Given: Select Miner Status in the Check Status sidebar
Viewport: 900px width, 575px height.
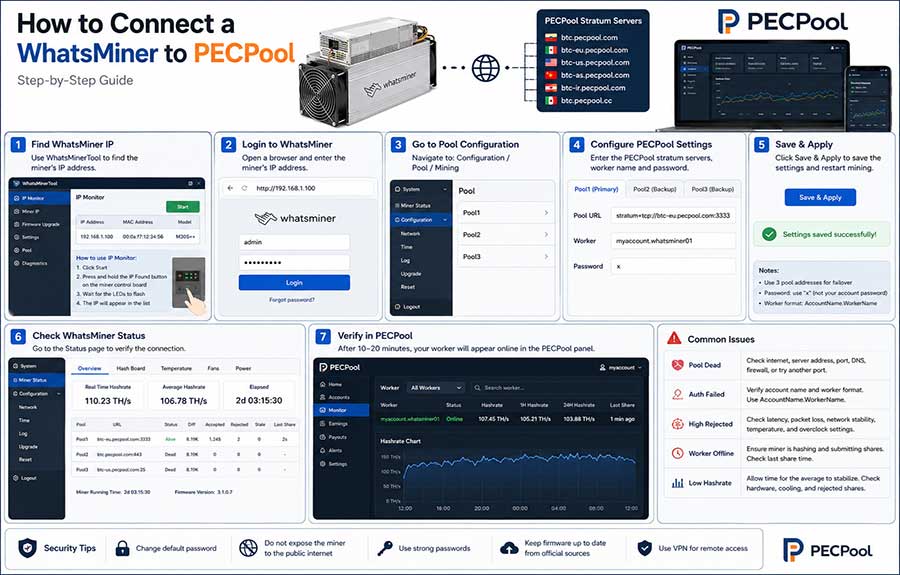Looking at the screenshot, I should (37, 380).
